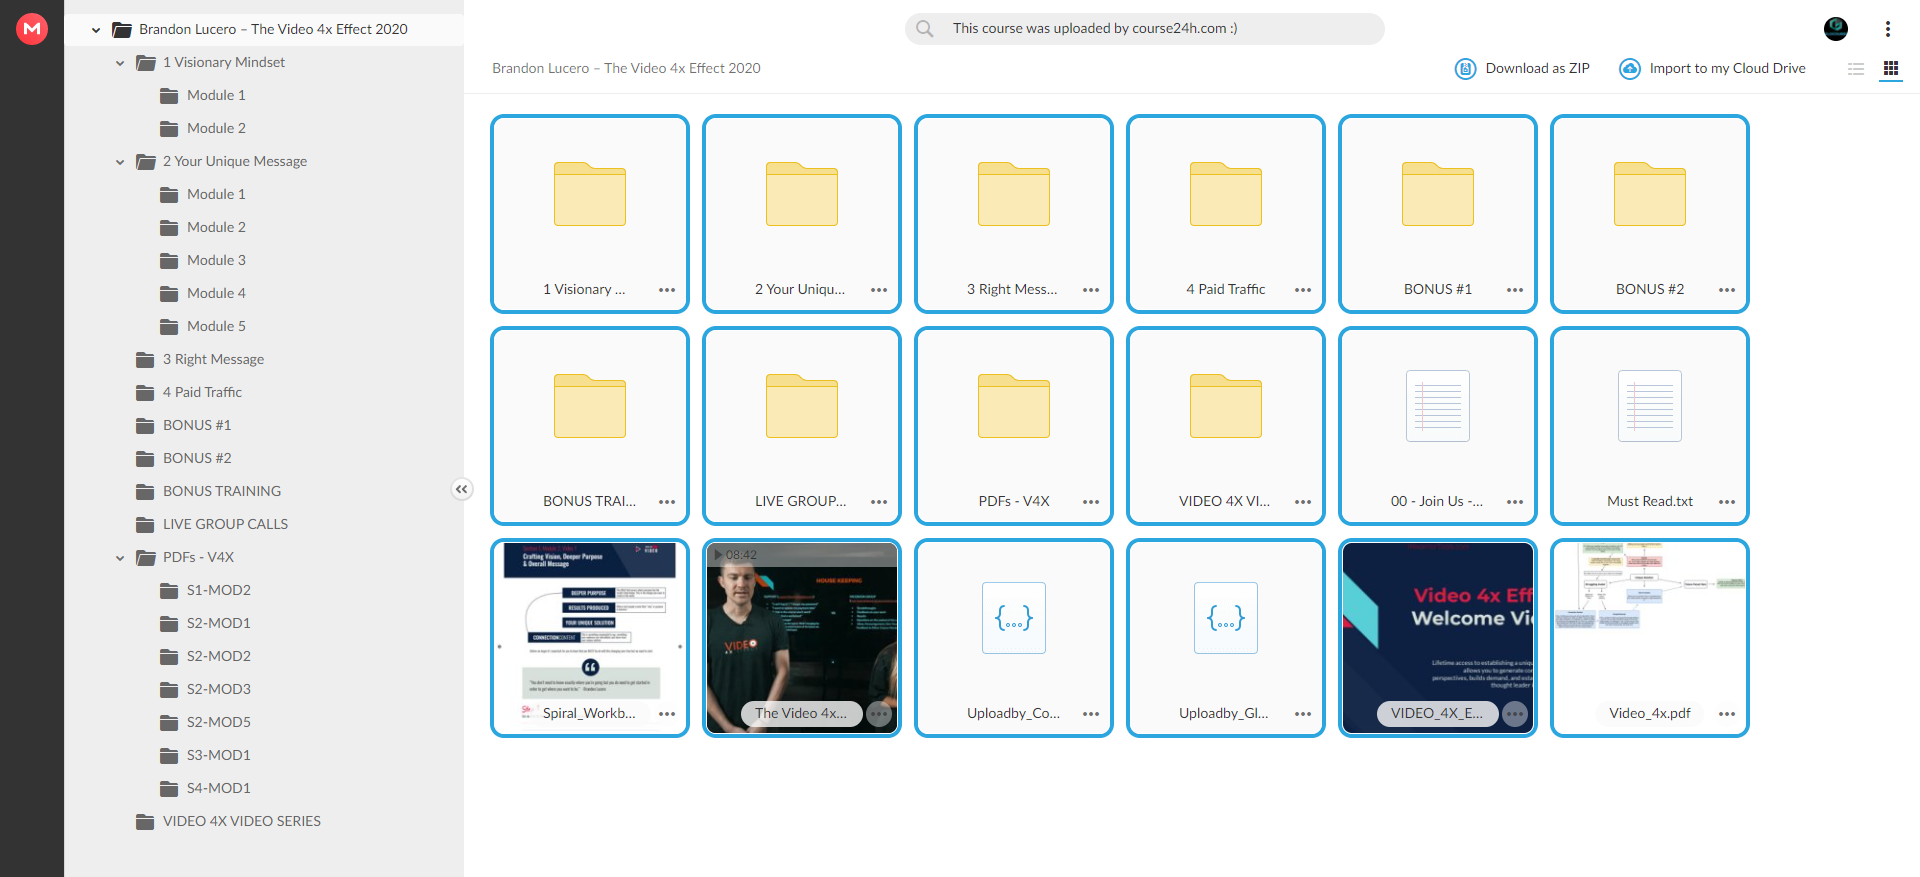The image size is (1920, 877).
Task: Click Import to my Cloud Drive
Action: 1727,69
